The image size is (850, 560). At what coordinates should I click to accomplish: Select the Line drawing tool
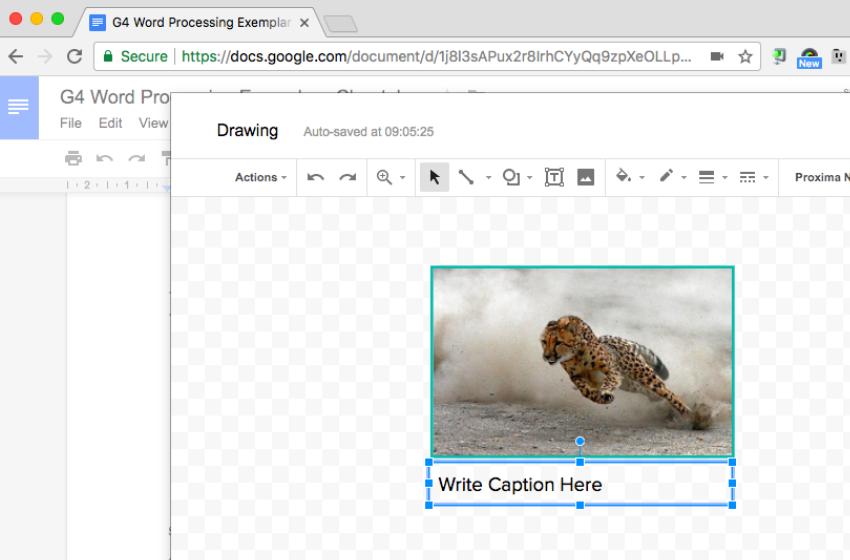click(466, 177)
